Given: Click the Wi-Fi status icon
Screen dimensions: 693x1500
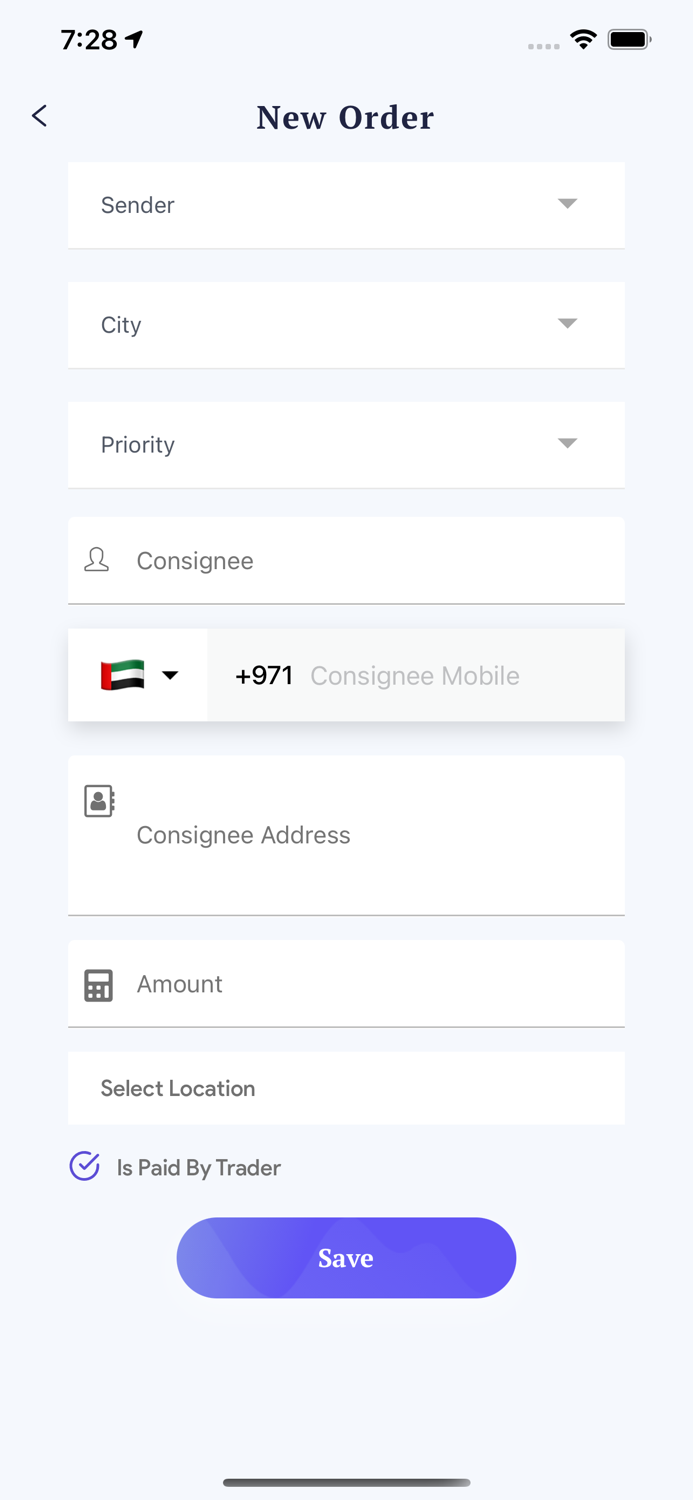Looking at the screenshot, I should (x=583, y=40).
